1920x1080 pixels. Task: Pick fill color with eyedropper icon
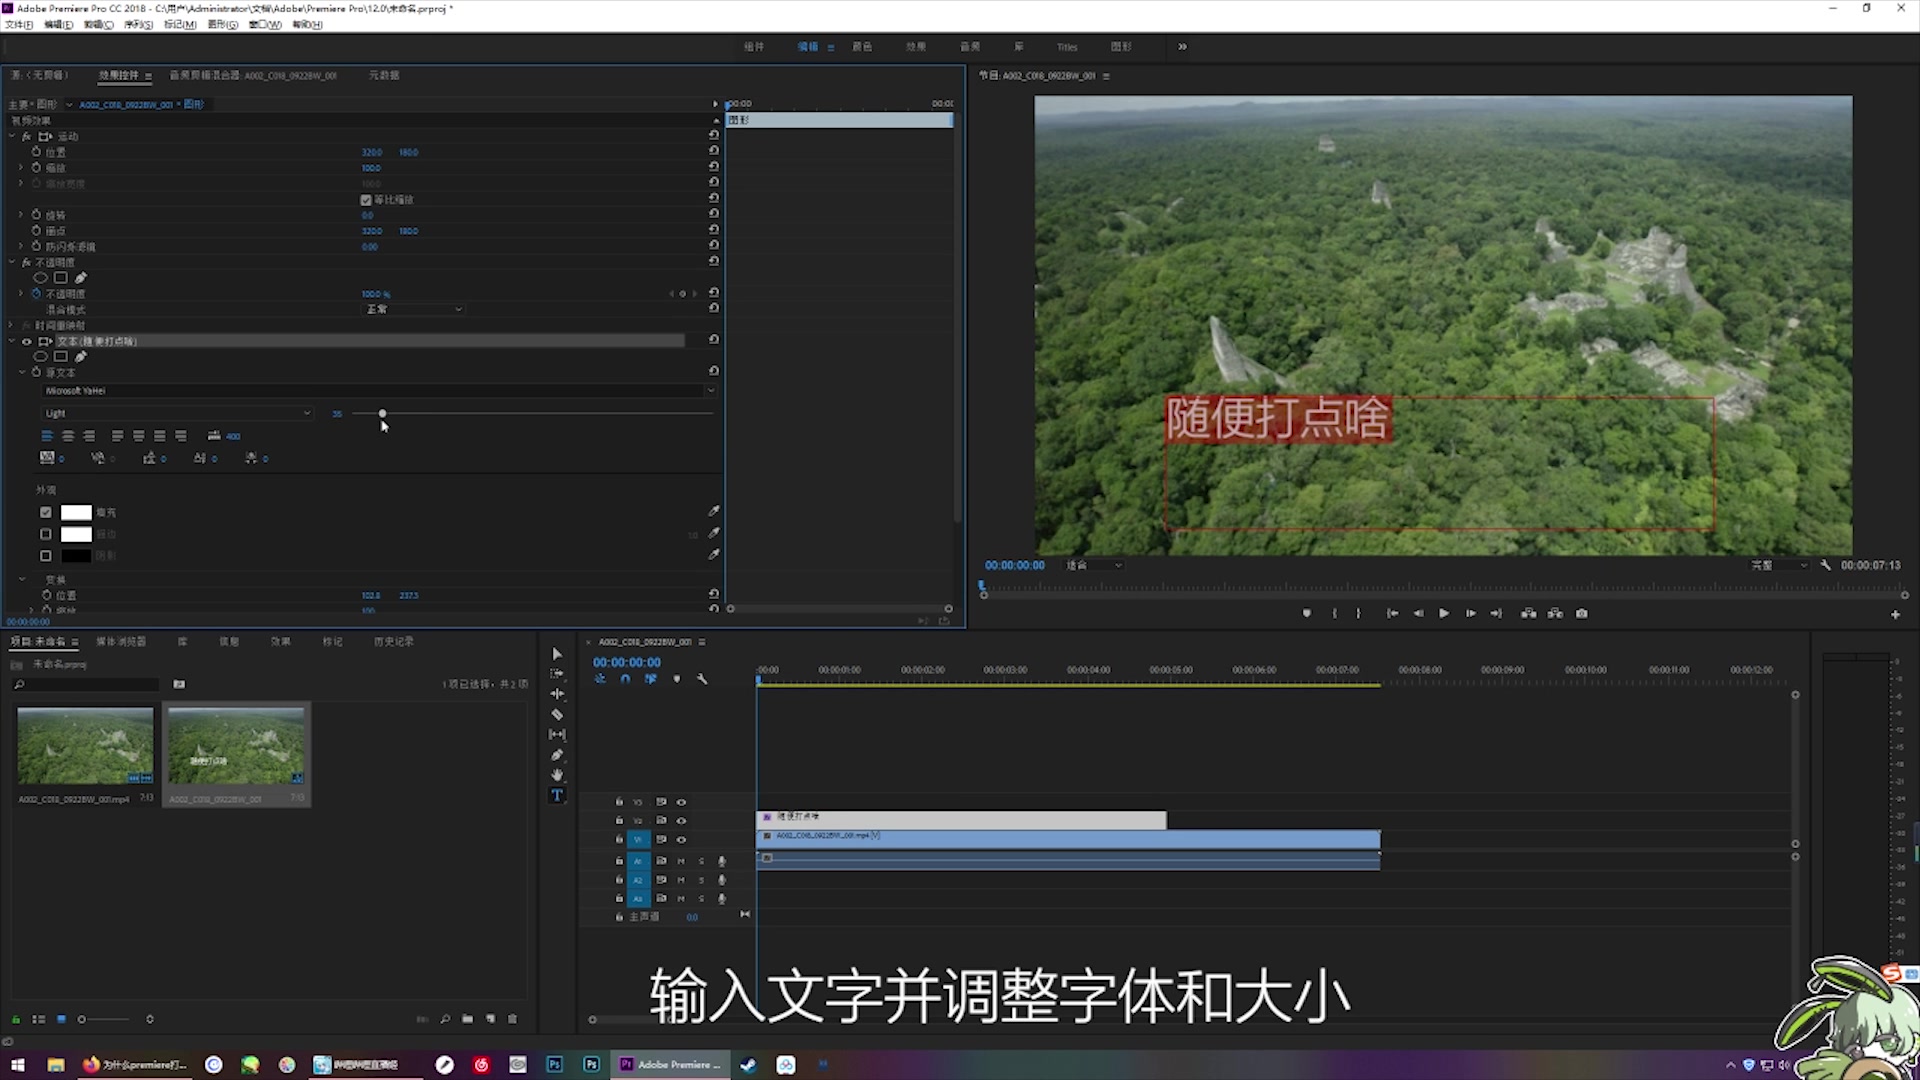tap(713, 511)
